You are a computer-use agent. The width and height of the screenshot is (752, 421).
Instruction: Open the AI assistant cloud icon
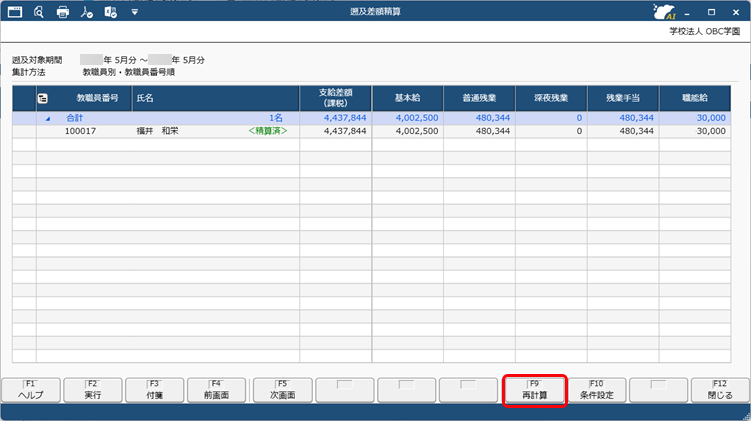[664, 12]
